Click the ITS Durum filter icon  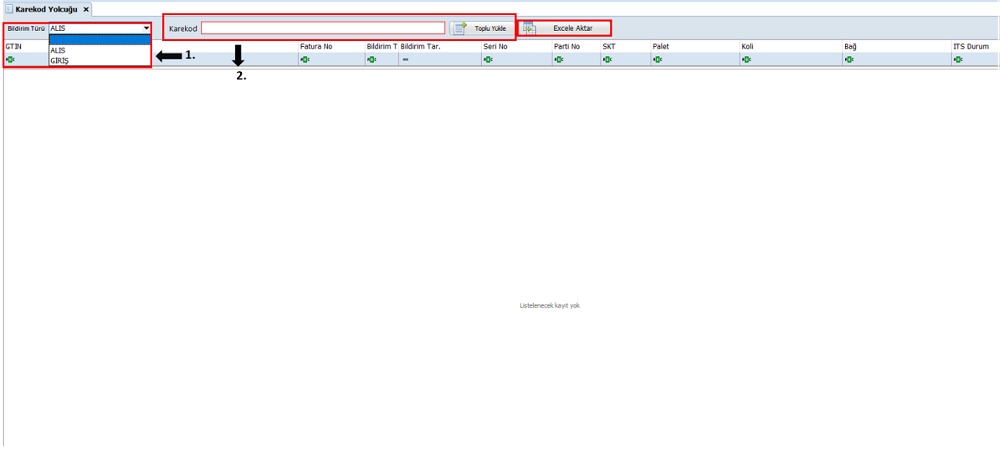pos(957,59)
